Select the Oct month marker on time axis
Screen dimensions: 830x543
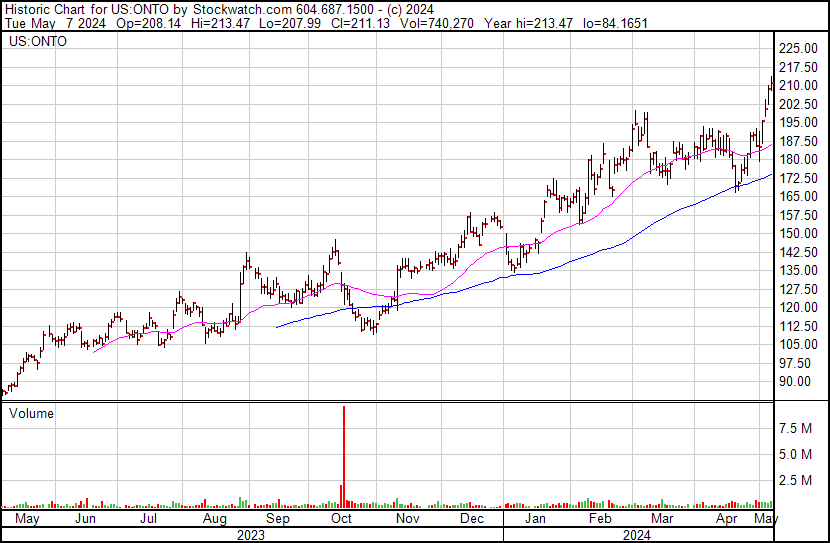[x=341, y=520]
